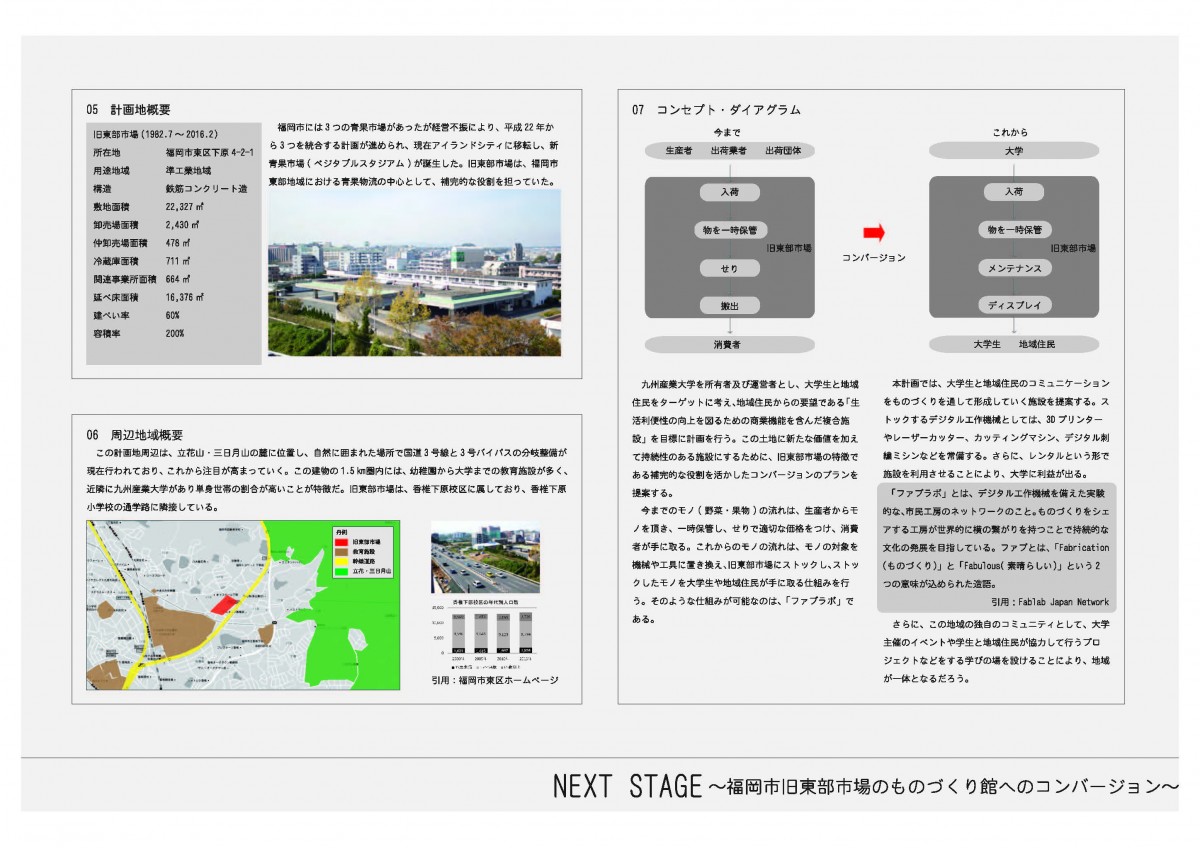Click the population bar chart

(485, 636)
